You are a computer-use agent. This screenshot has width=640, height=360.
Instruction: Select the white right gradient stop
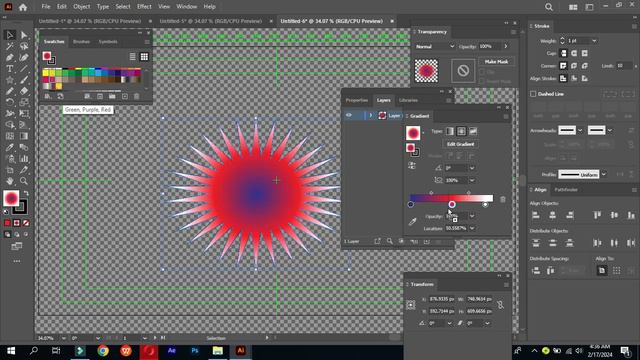coord(485,204)
